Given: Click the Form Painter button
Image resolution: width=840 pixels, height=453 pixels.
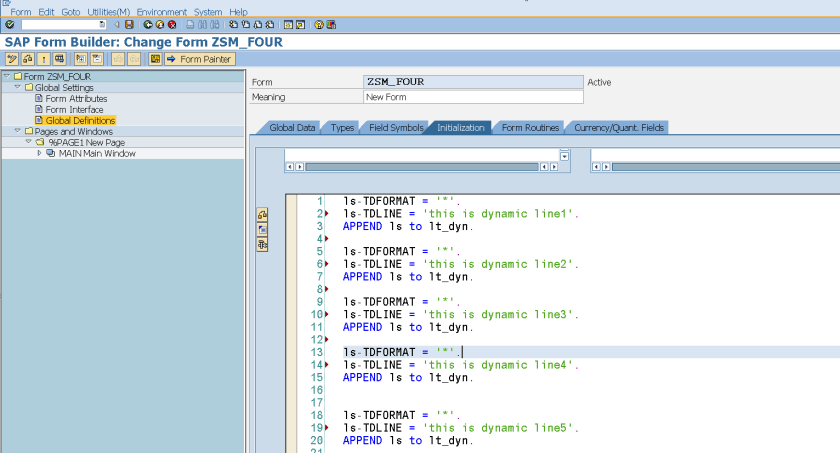Looking at the screenshot, I should [x=200, y=59].
